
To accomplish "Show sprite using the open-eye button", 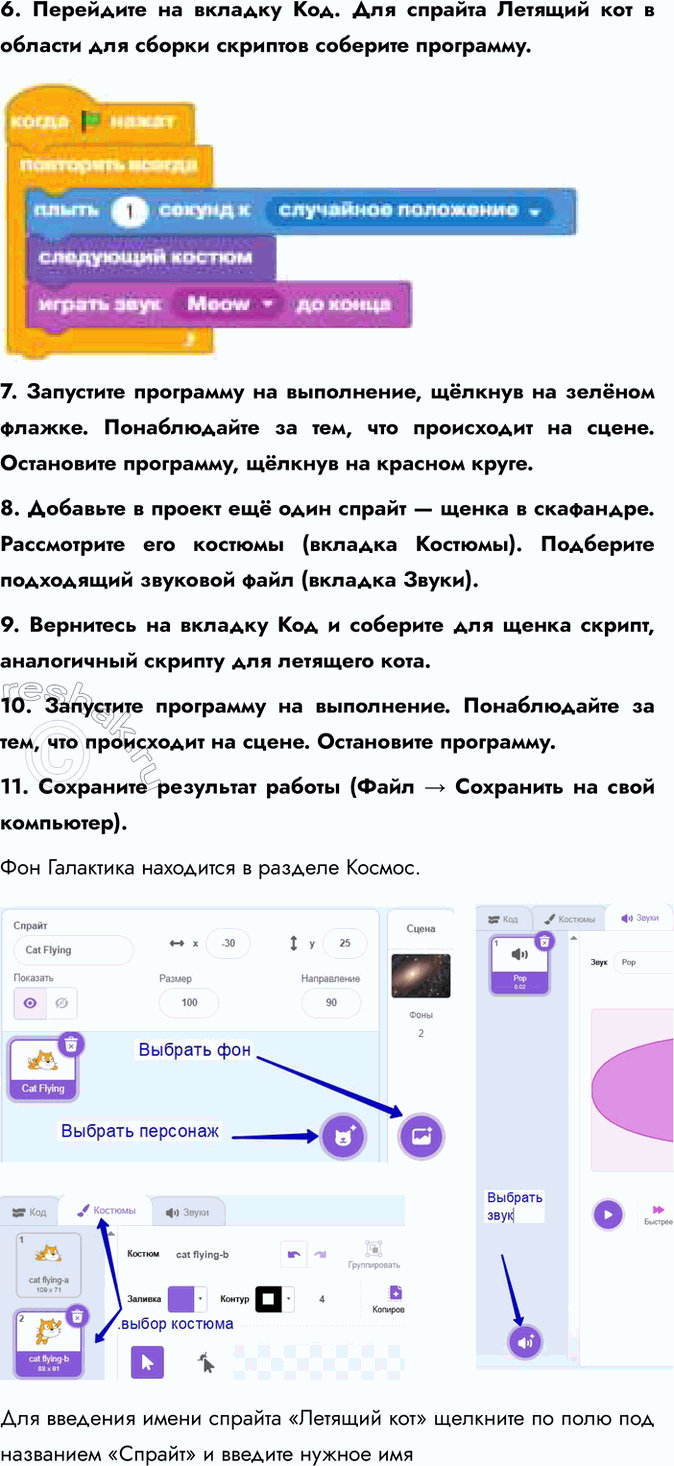I will point(30,1003).
